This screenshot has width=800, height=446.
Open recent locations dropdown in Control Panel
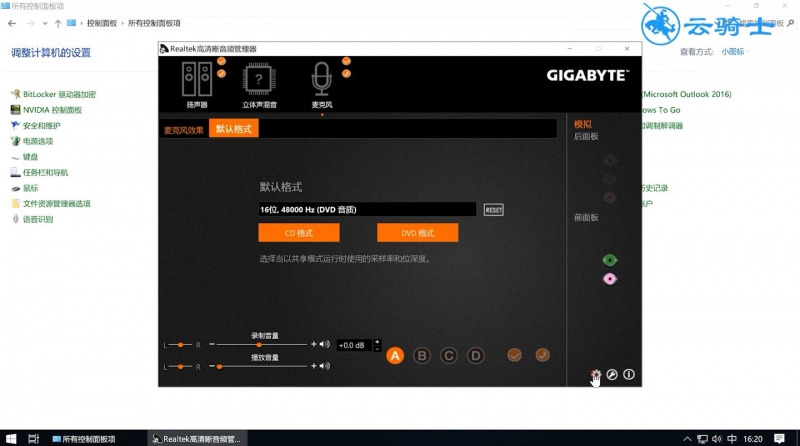coord(45,23)
